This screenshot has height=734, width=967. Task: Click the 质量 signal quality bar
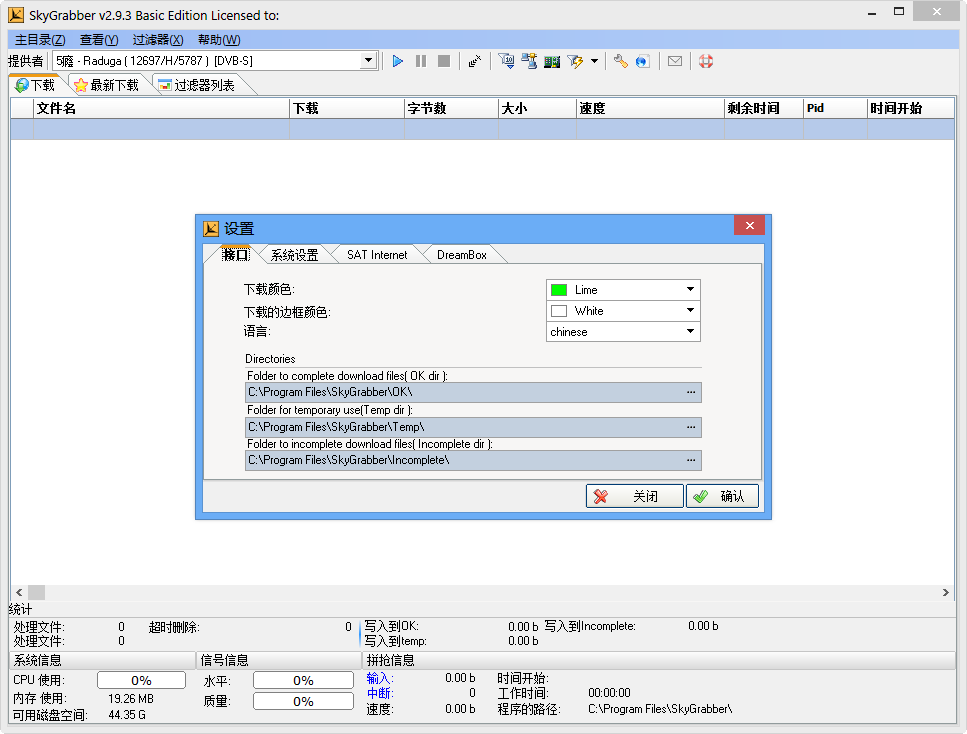click(303, 701)
